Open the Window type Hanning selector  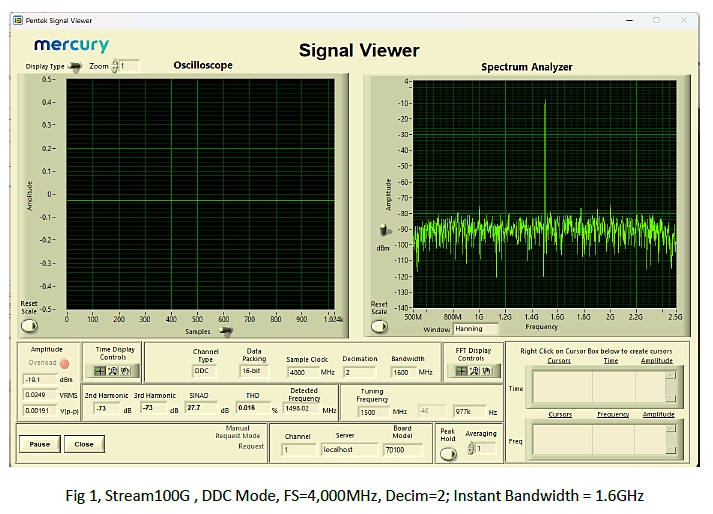point(475,328)
